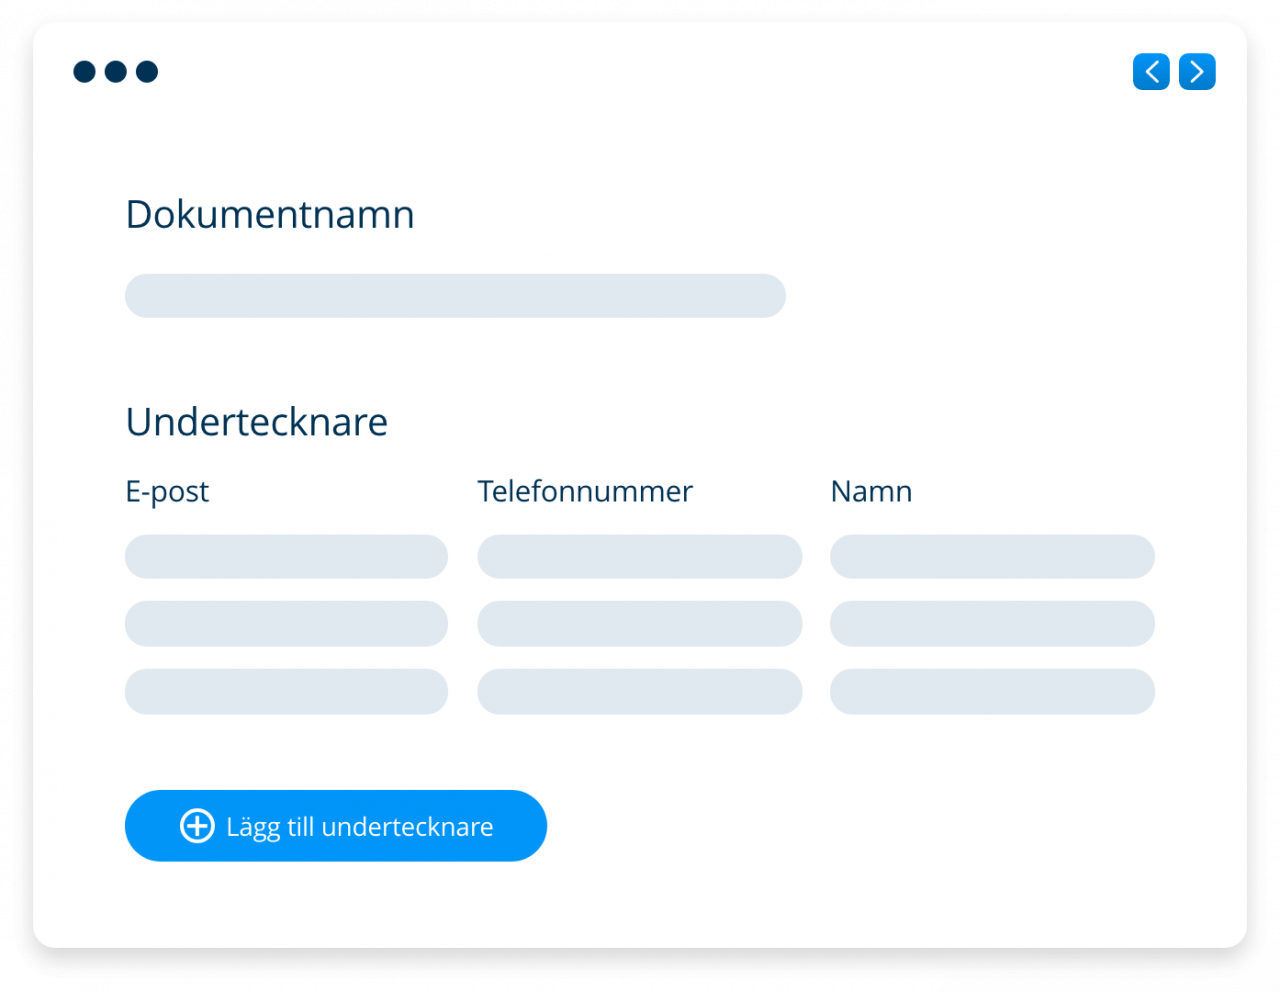Image resolution: width=1280 pixels, height=992 pixels.
Task: Select the last E-post input field
Action: 286,691
